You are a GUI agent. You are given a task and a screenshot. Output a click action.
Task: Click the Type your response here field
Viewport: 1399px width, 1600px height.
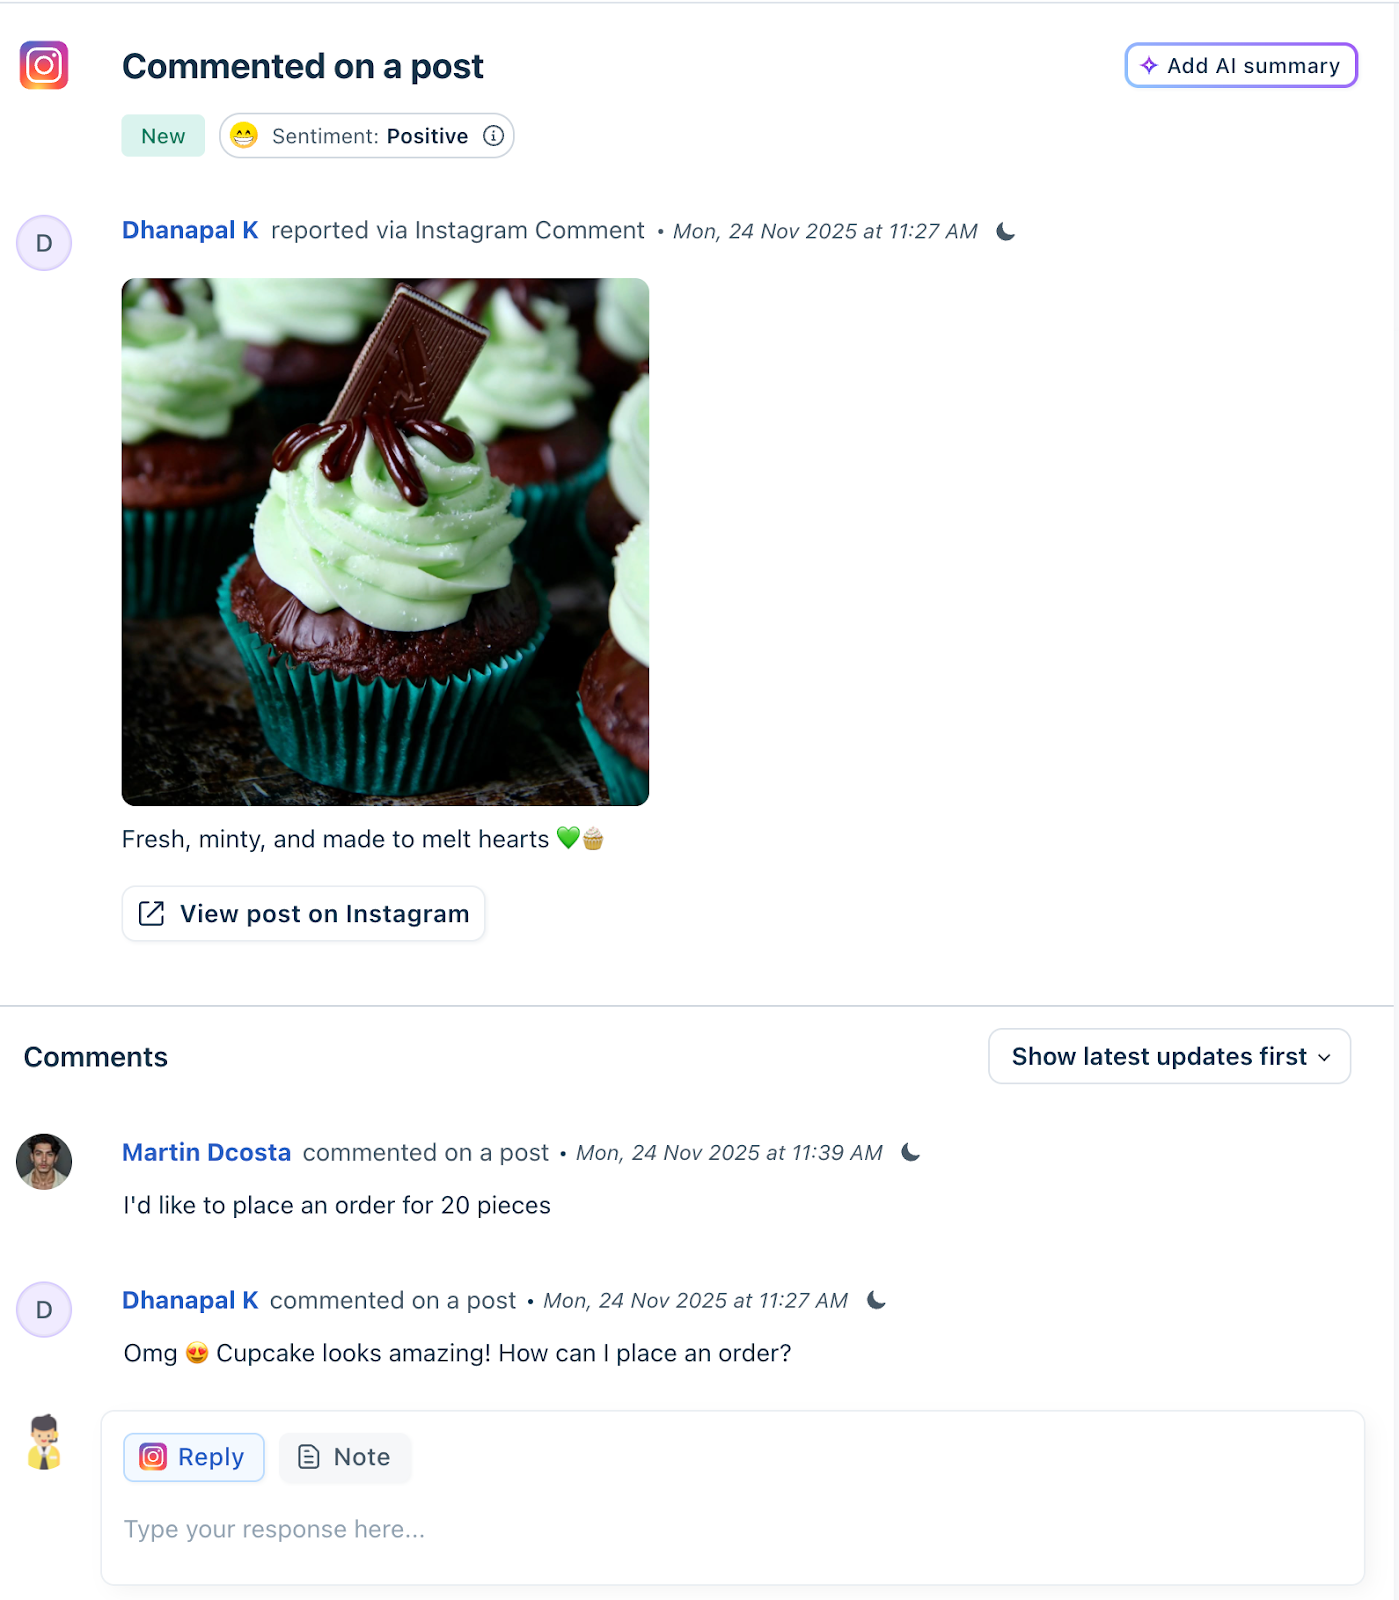(x=732, y=1529)
